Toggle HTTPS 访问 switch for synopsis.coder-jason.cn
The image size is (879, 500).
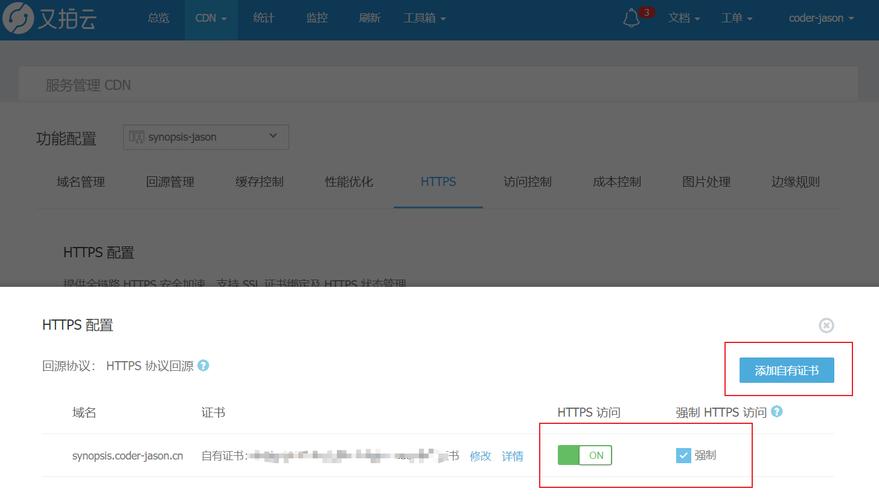tap(585, 455)
